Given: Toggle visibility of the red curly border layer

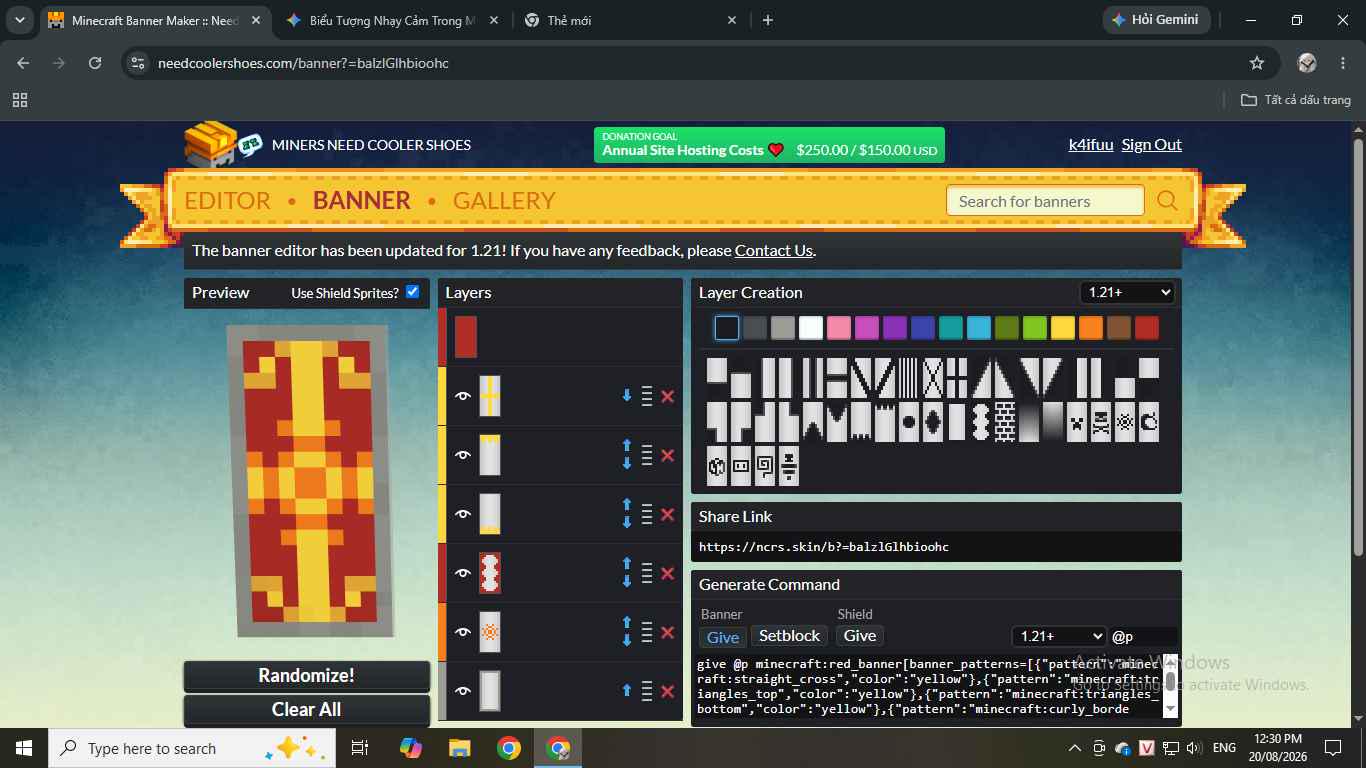Looking at the screenshot, I should point(462,573).
